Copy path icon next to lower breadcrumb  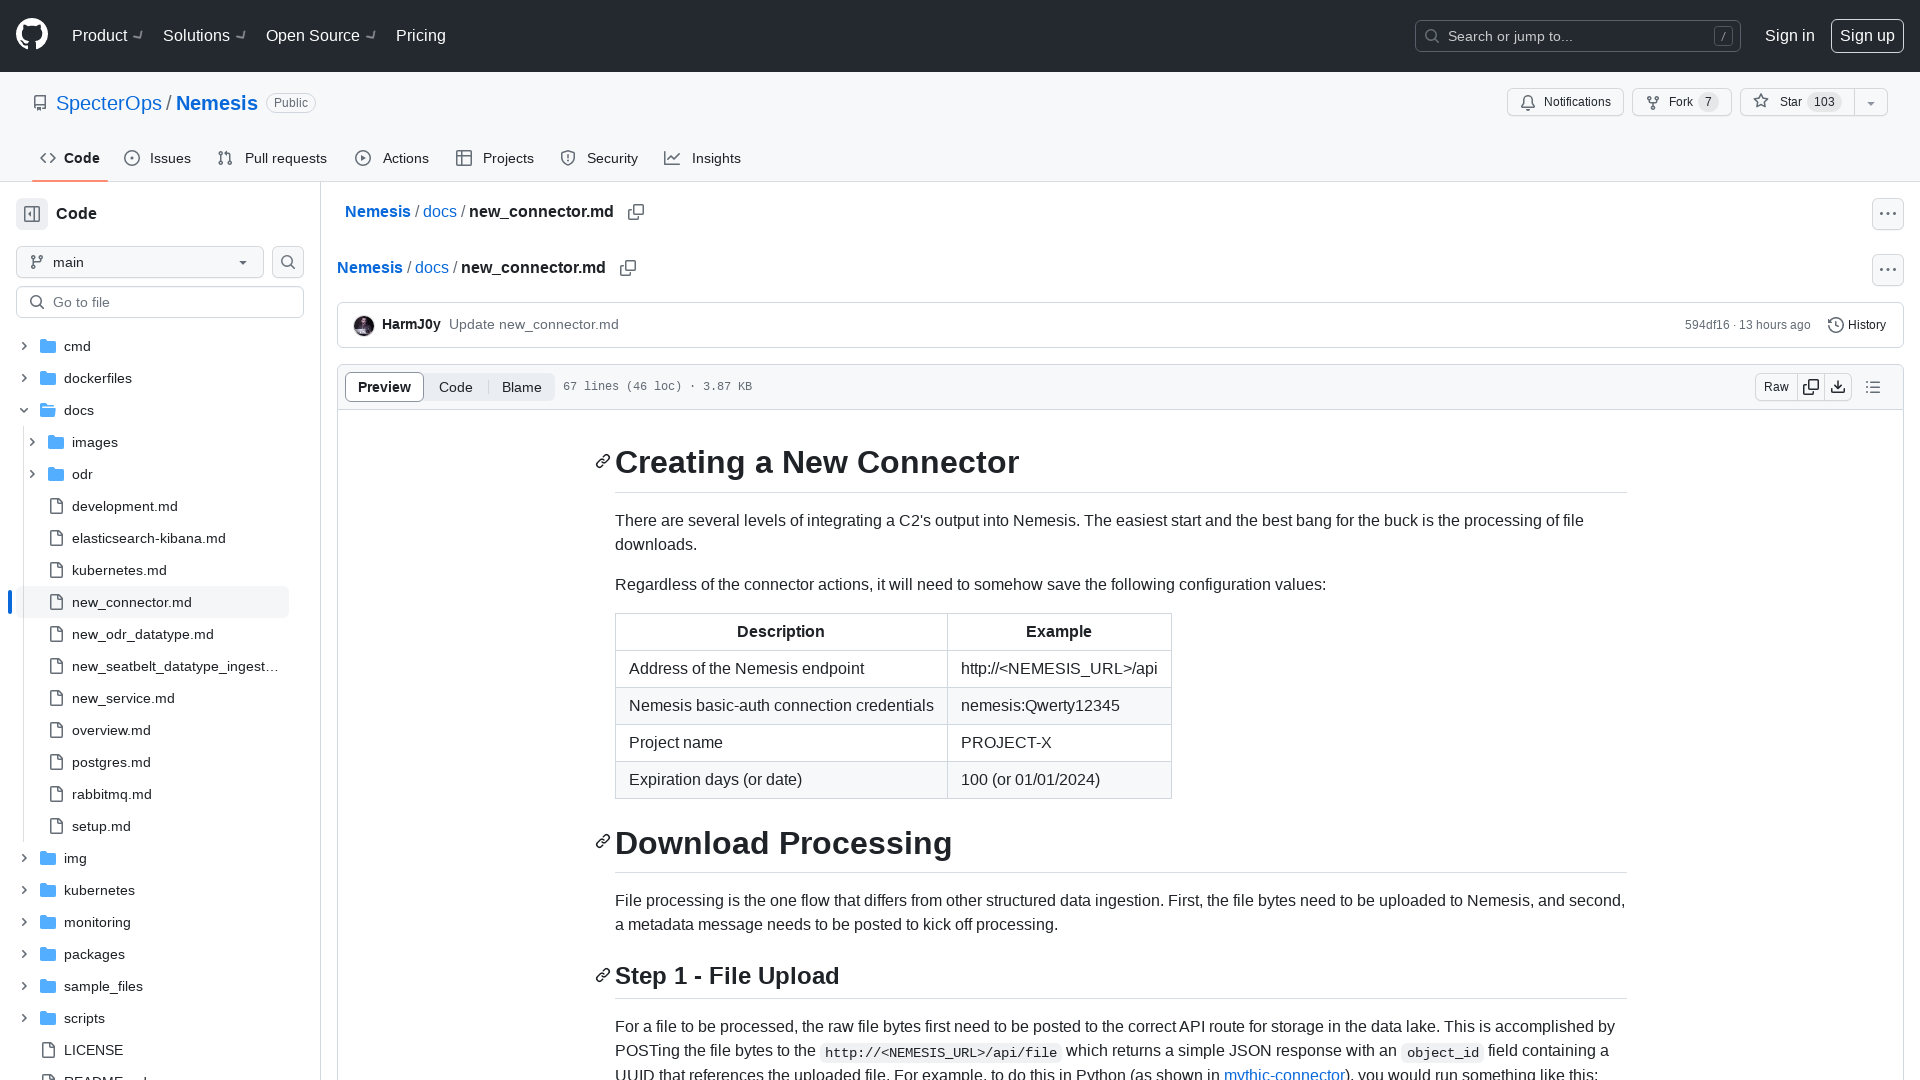(x=628, y=268)
